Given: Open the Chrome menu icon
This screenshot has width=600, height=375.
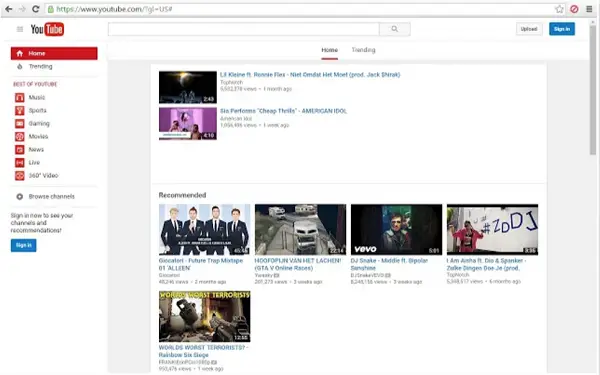Looking at the screenshot, I should pos(589,9).
